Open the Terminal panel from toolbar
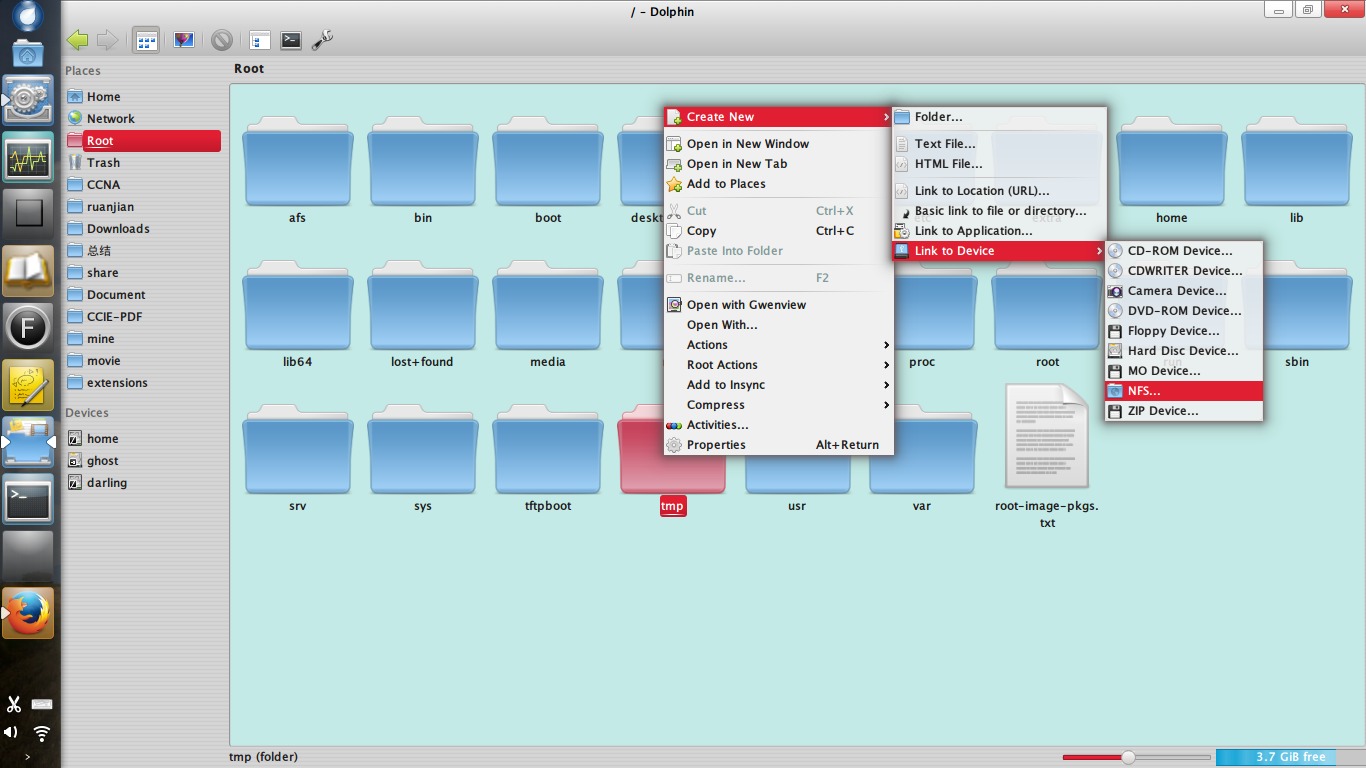Viewport: 1366px width, 768px height. coord(291,40)
